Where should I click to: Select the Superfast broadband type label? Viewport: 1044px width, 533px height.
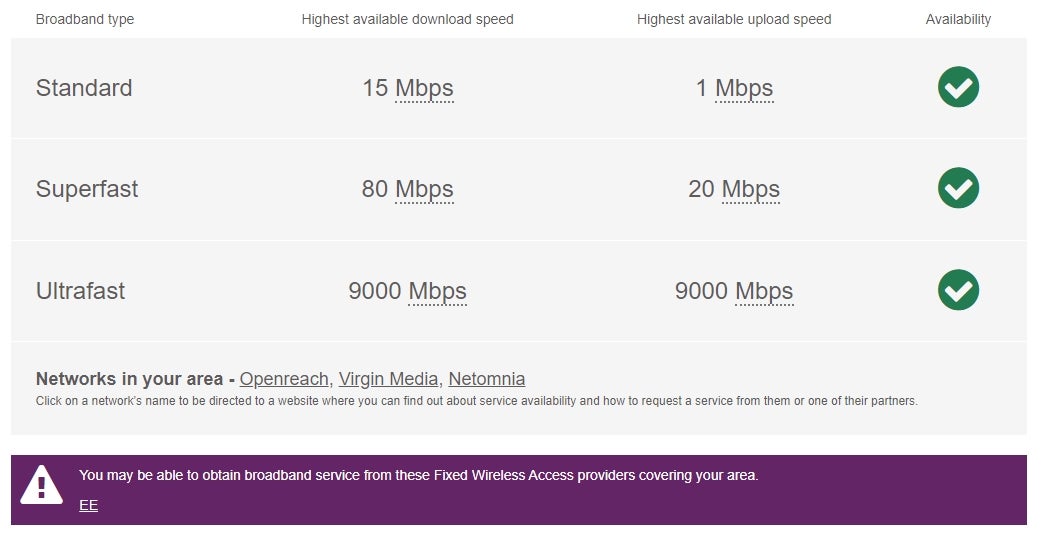(x=87, y=189)
